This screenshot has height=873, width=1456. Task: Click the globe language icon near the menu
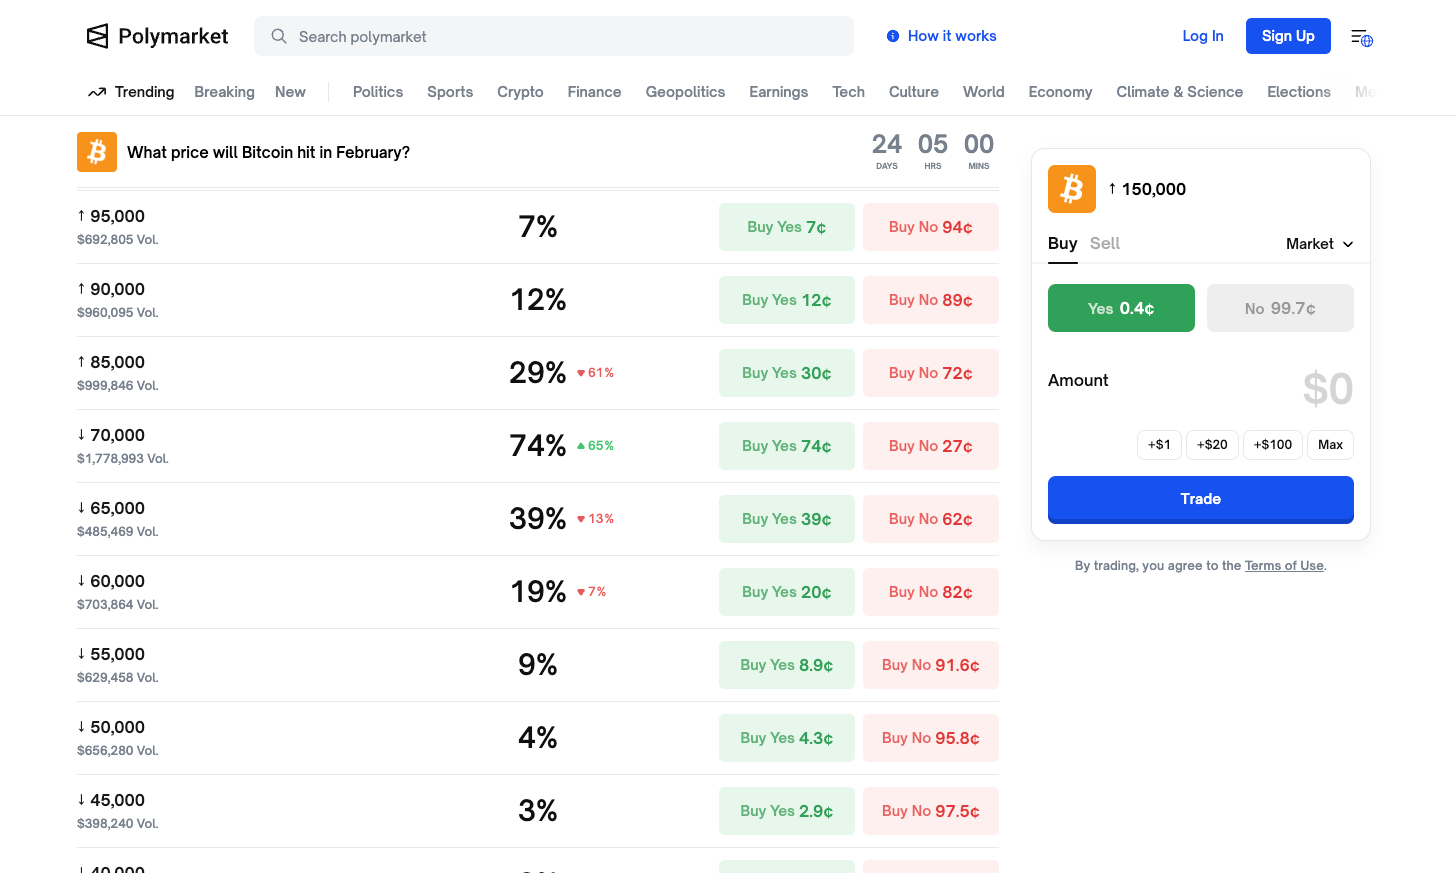click(1366, 41)
